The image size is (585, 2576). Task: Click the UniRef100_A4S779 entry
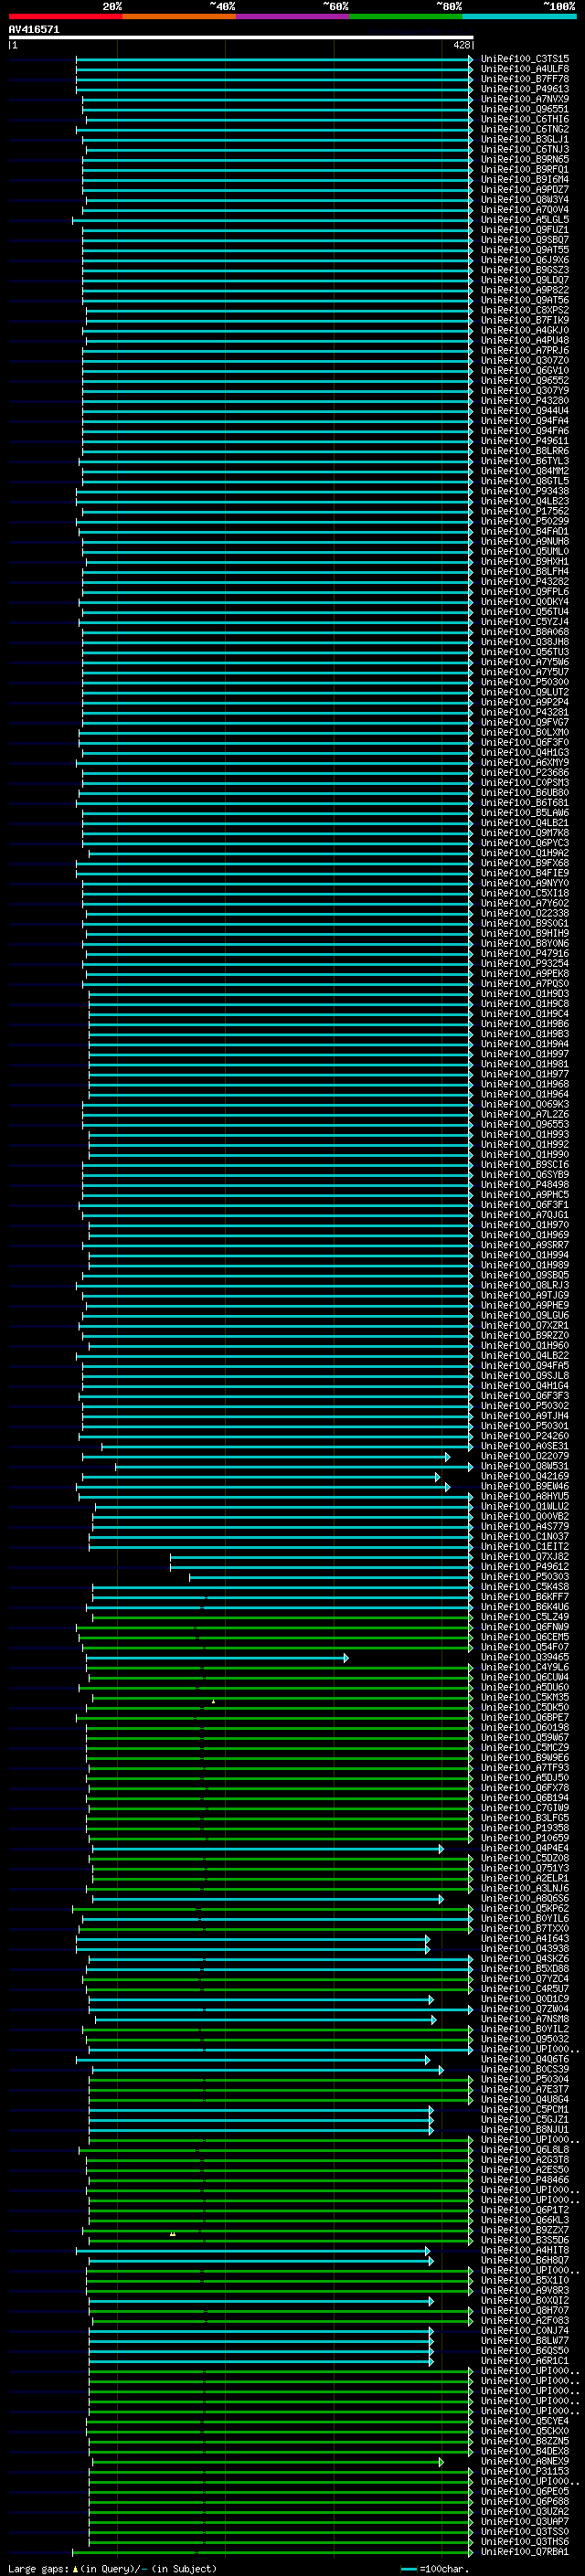(525, 1526)
